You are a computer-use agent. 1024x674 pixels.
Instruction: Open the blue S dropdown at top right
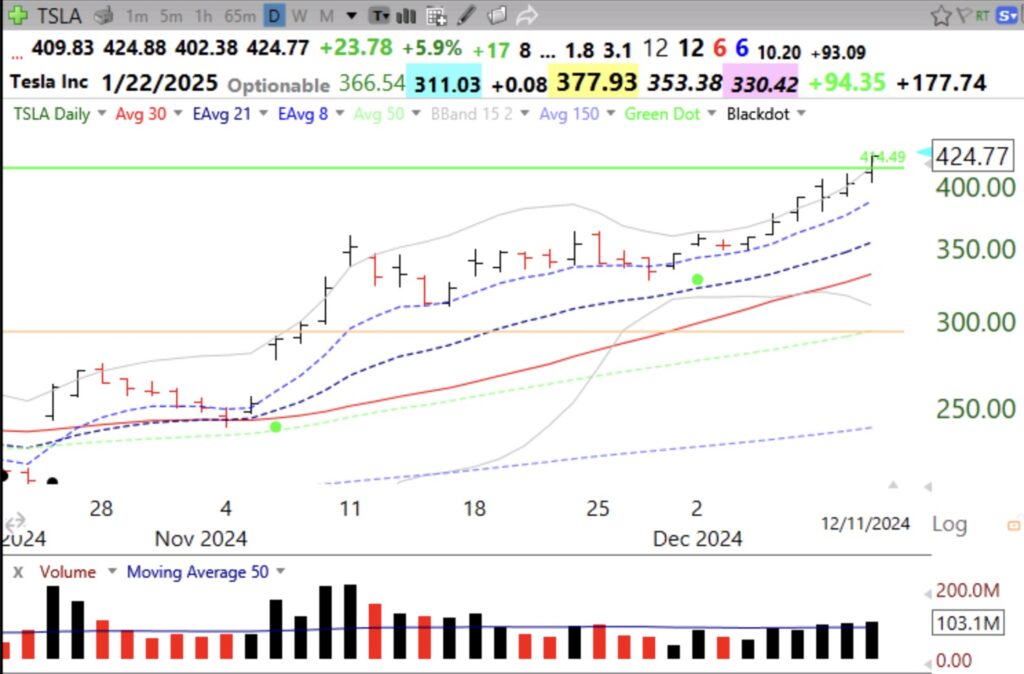tap(1008, 15)
